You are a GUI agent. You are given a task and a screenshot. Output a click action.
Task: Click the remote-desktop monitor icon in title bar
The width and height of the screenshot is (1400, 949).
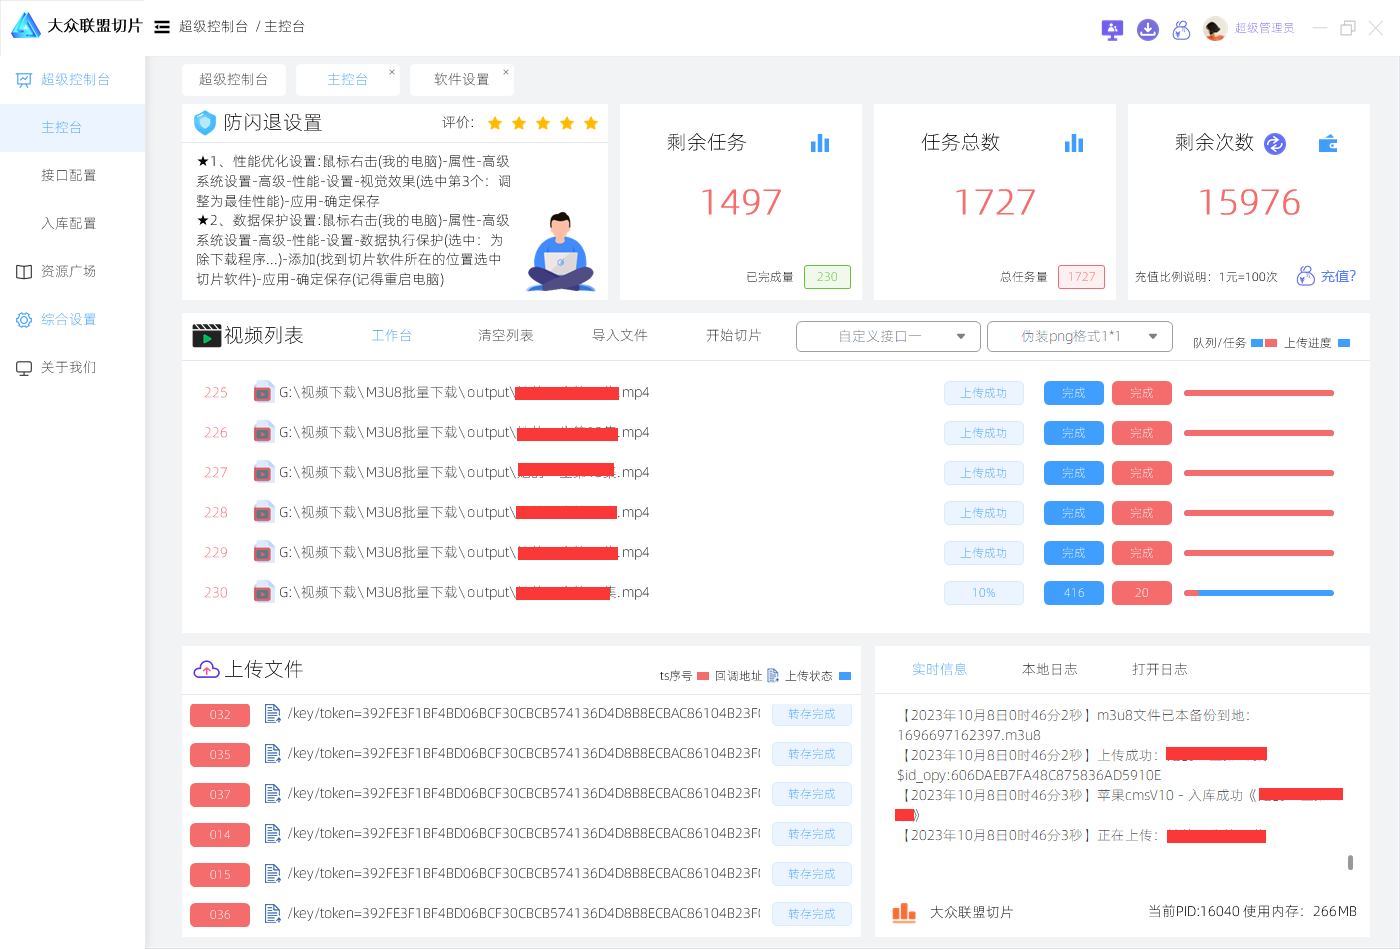[x=1111, y=30]
